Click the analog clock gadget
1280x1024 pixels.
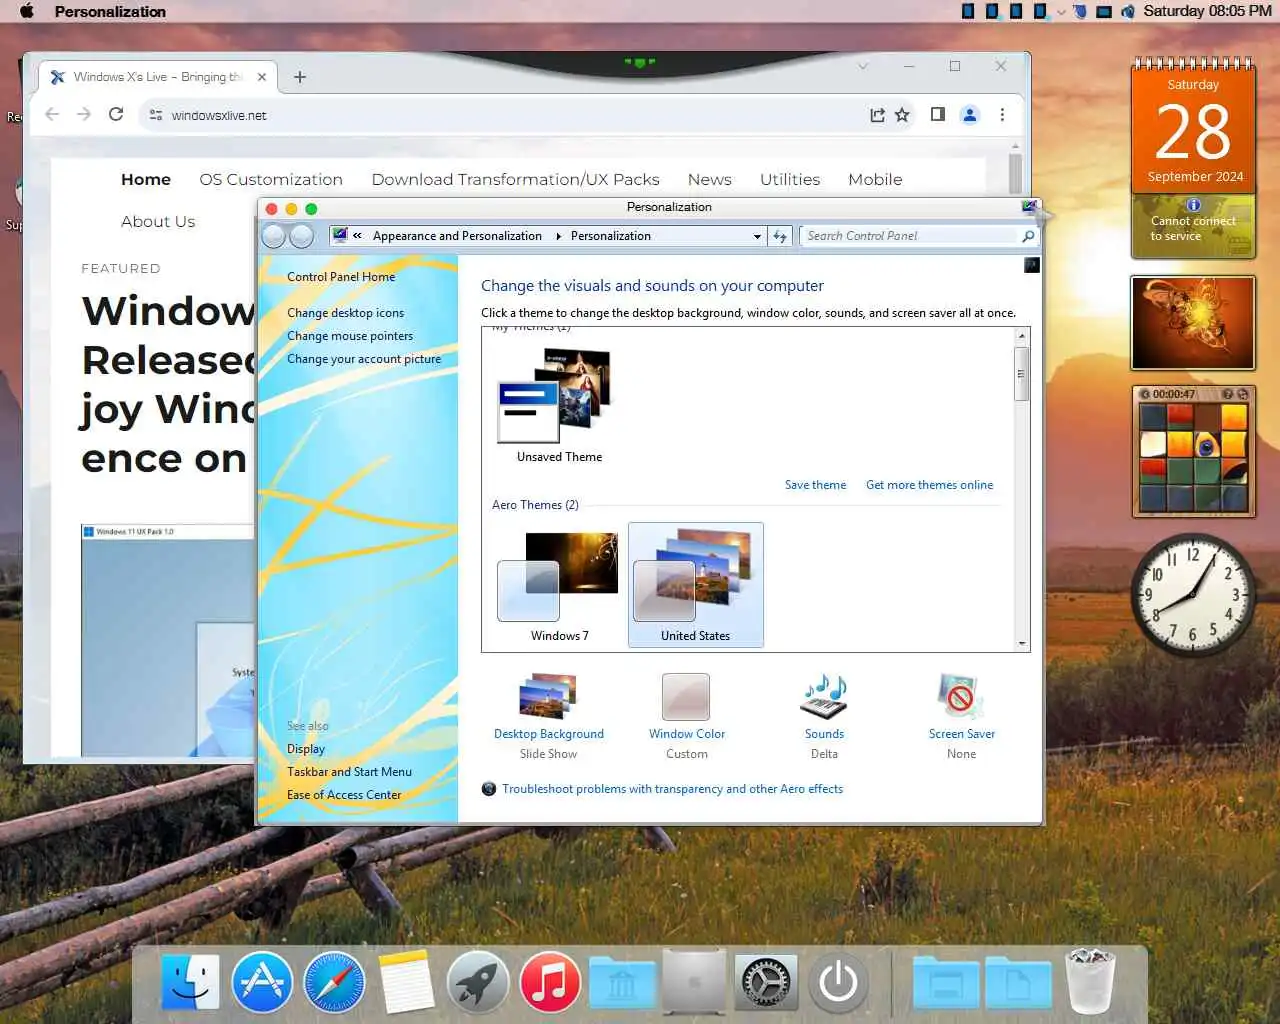click(x=1193, y=595)
